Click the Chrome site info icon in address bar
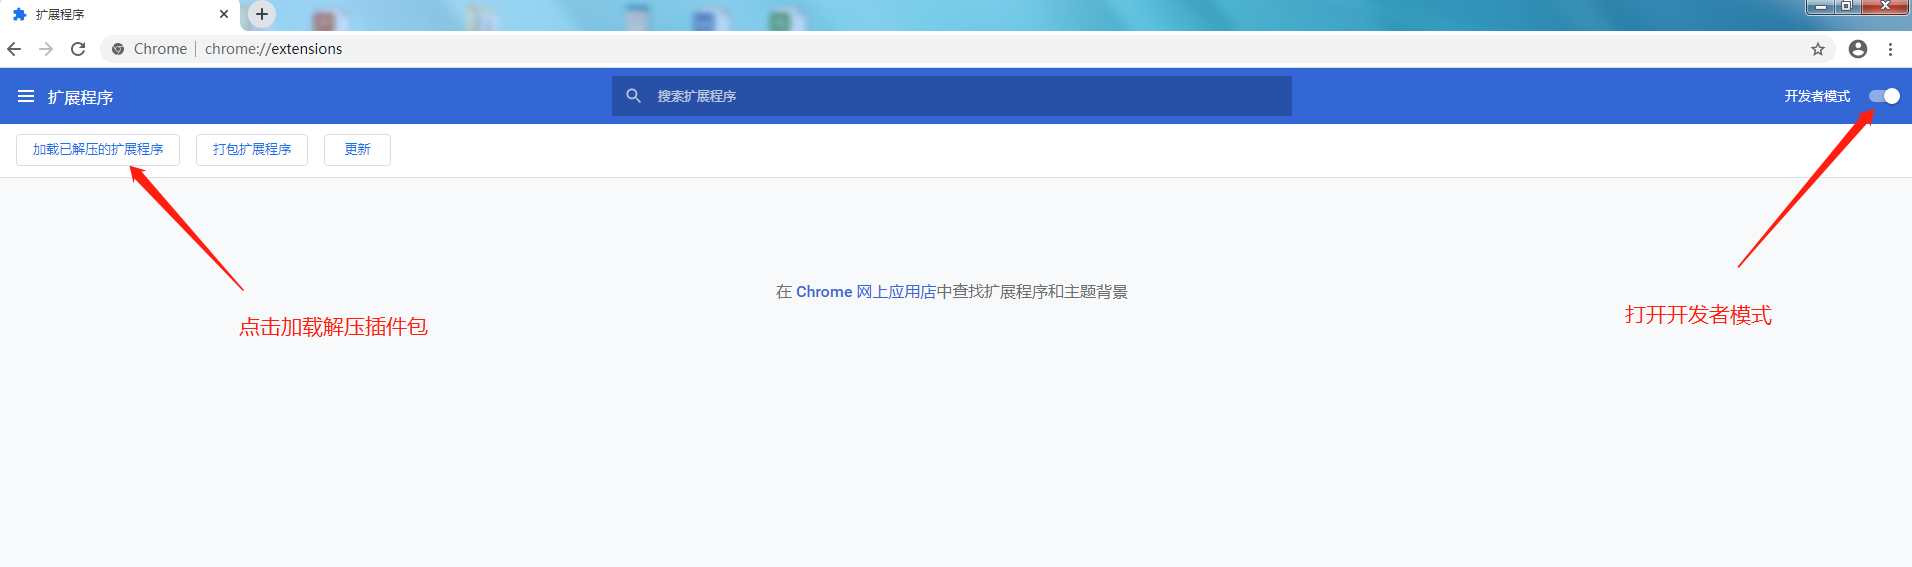 pos(118,49)
